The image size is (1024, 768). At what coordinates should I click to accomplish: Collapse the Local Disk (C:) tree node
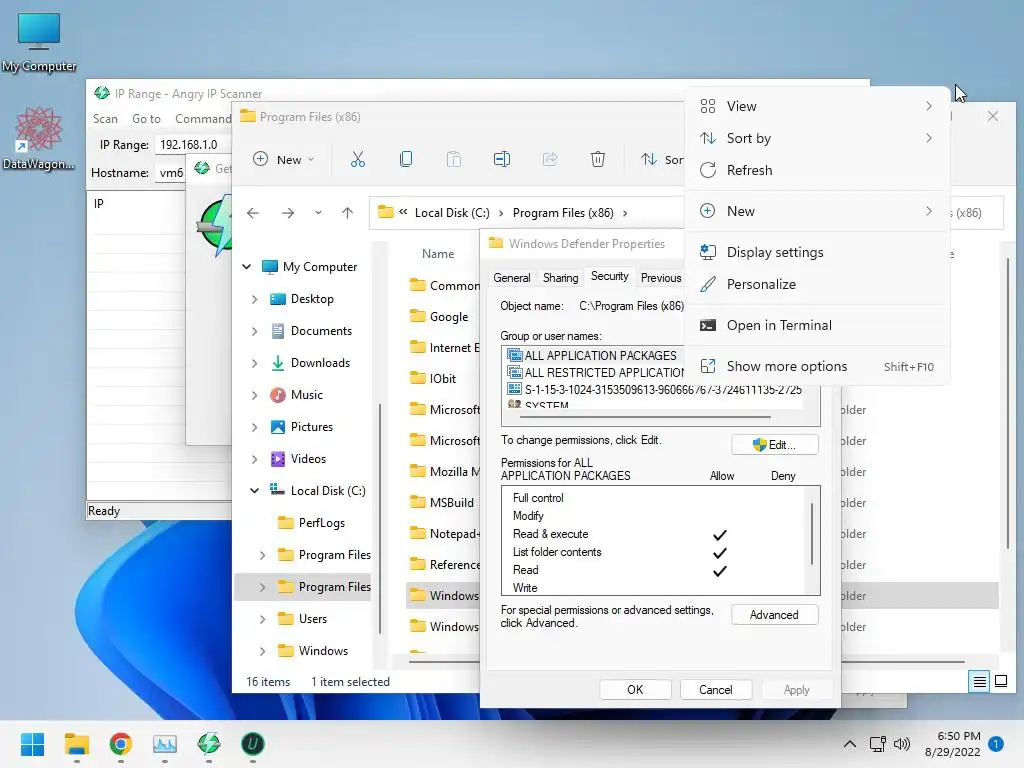tap(255, 490)
